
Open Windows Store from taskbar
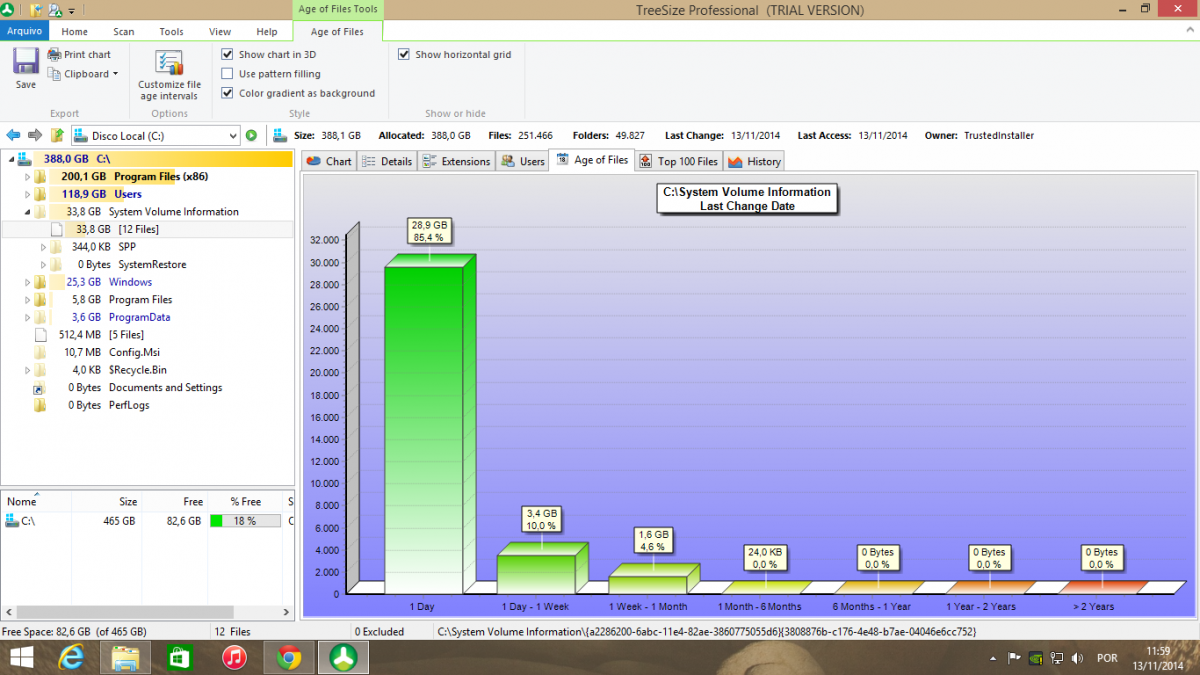pos(180,657)
